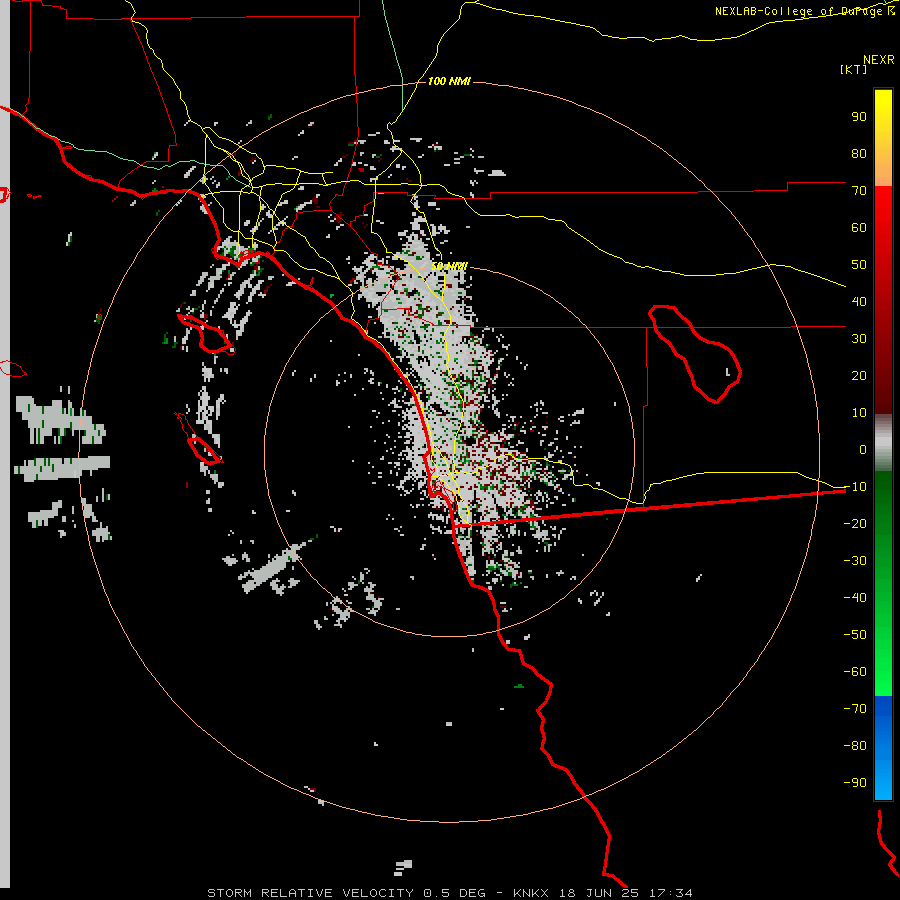The image size is (900, 900).
Task: Click the 90 value on the velocity scale
Action: (859, 117)
